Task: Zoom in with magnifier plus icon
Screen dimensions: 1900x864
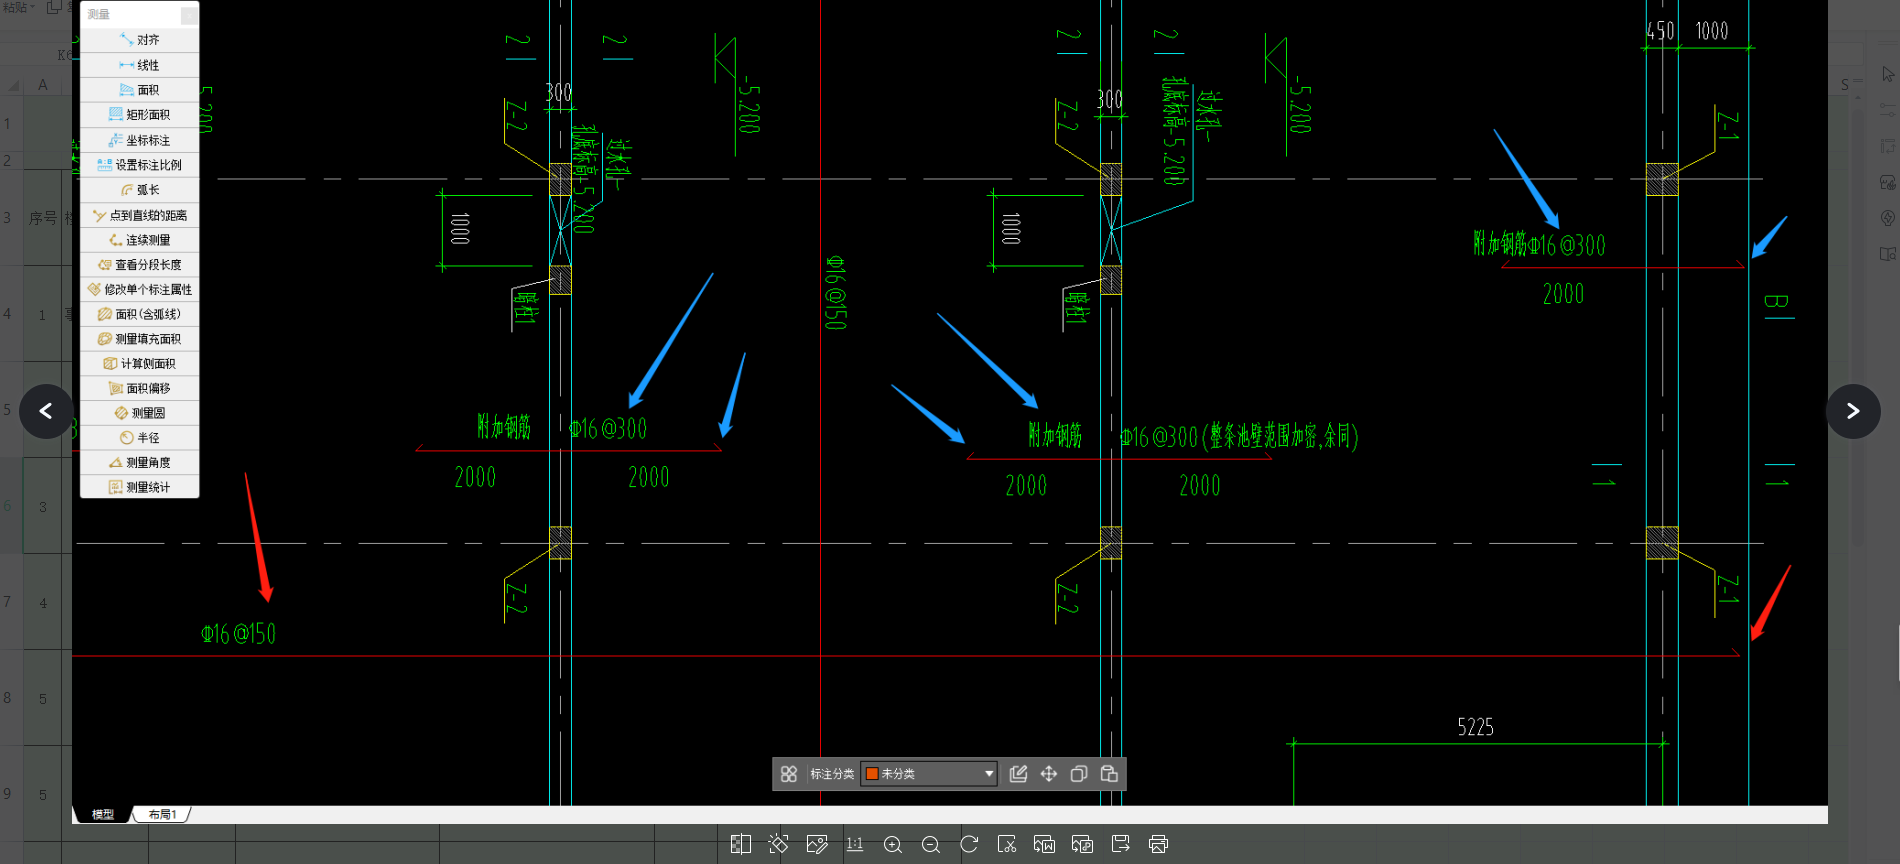Action: point(893,845)
